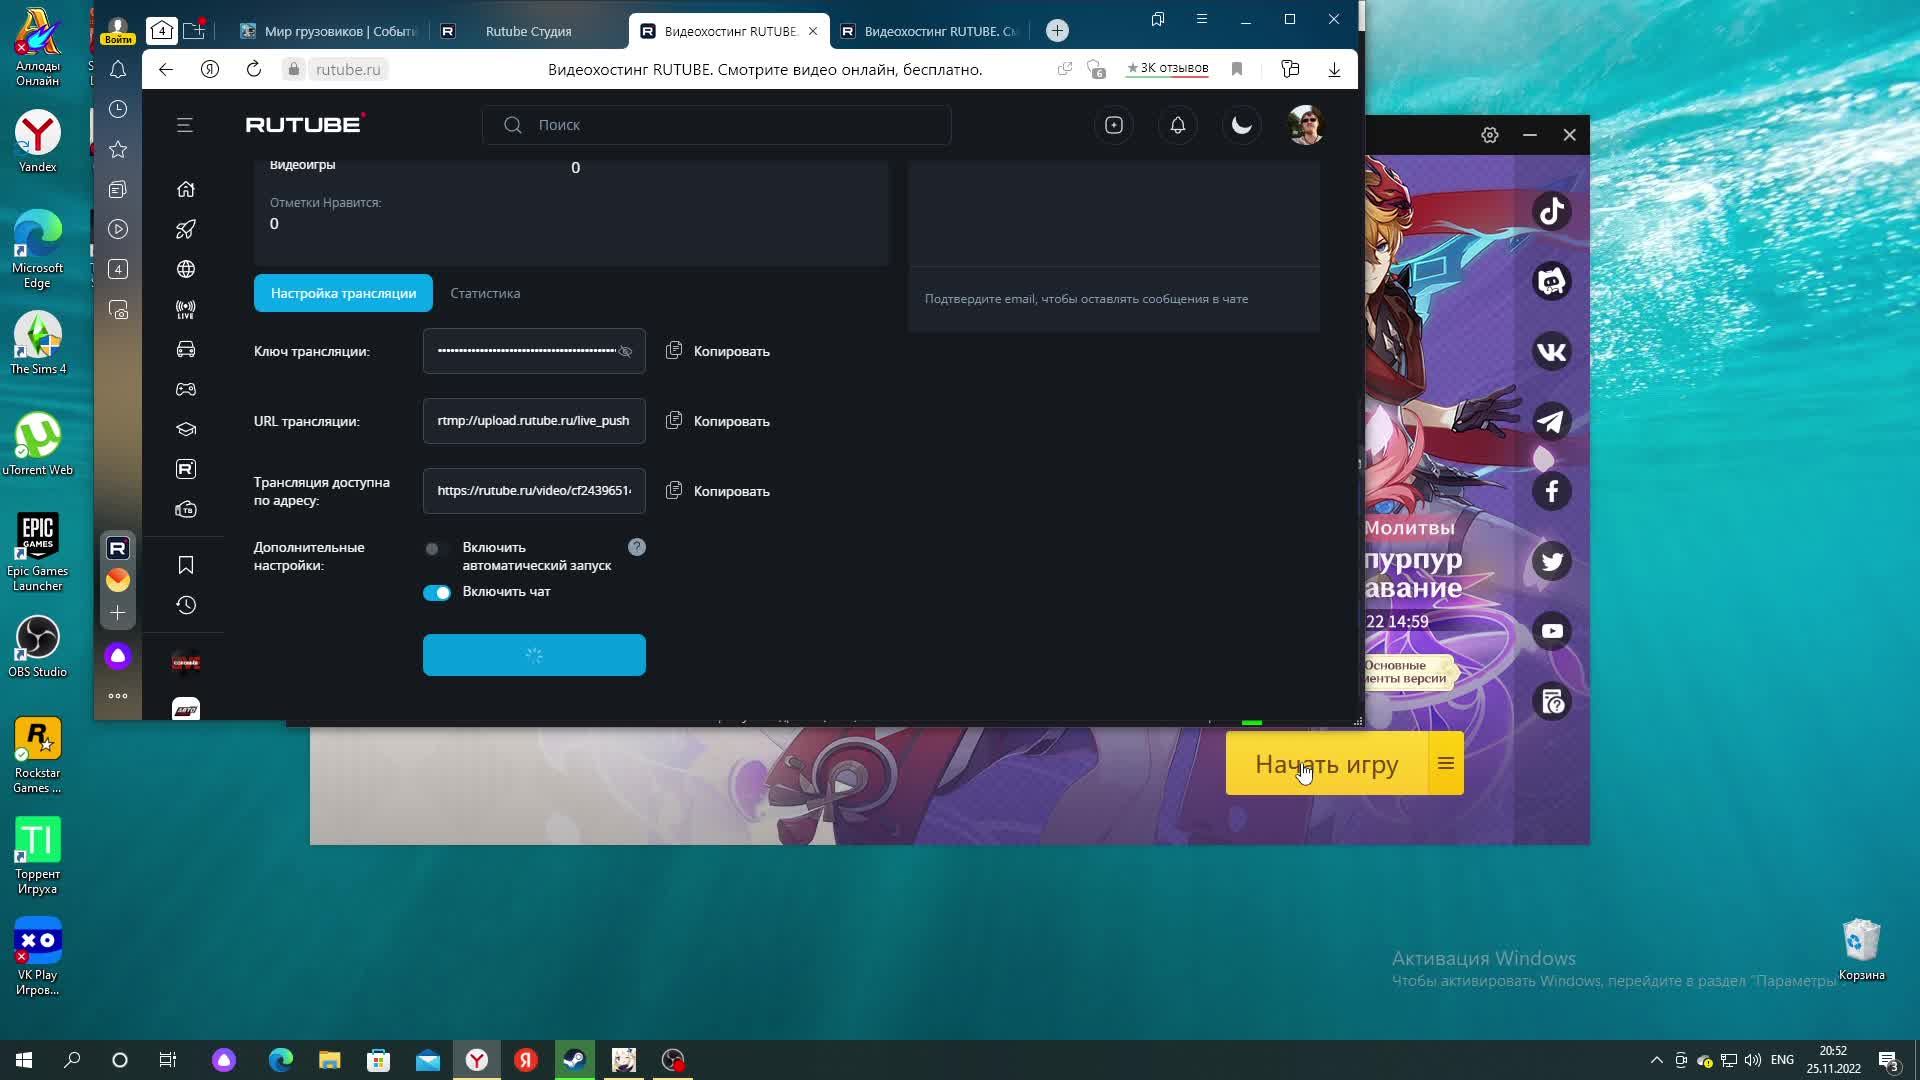Image resolution: width=1920 pixels, height=1080 pixels.
Task: Open the gamepad category in sidebar
Action: pyautogui.click(x=186, y=390)
